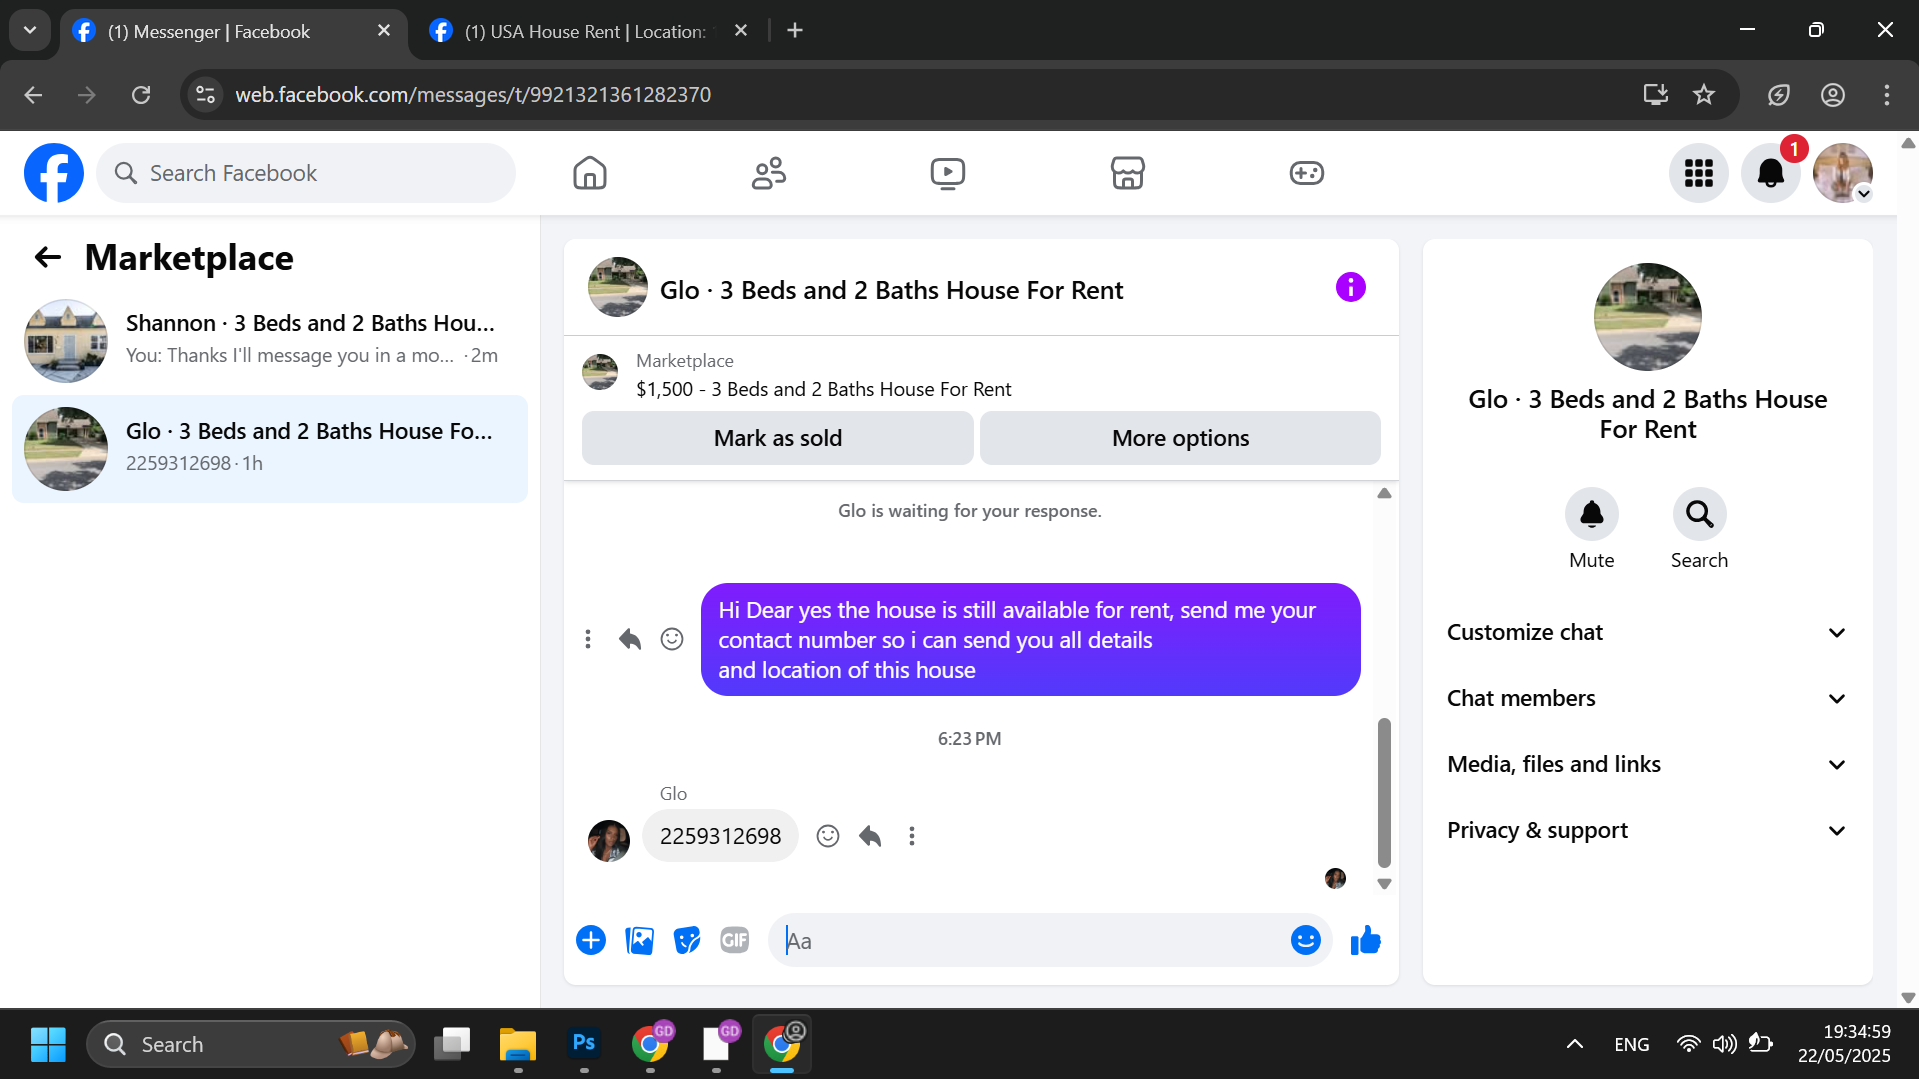Open the Gaming controller icon

[1307, 173]
